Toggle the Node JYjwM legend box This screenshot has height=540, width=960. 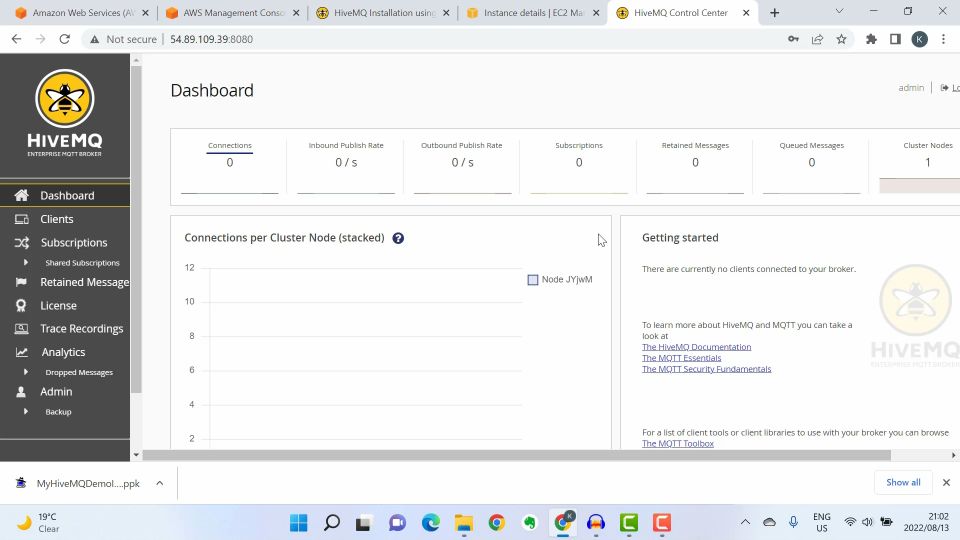pyautogui.click(x=533, y=280)
